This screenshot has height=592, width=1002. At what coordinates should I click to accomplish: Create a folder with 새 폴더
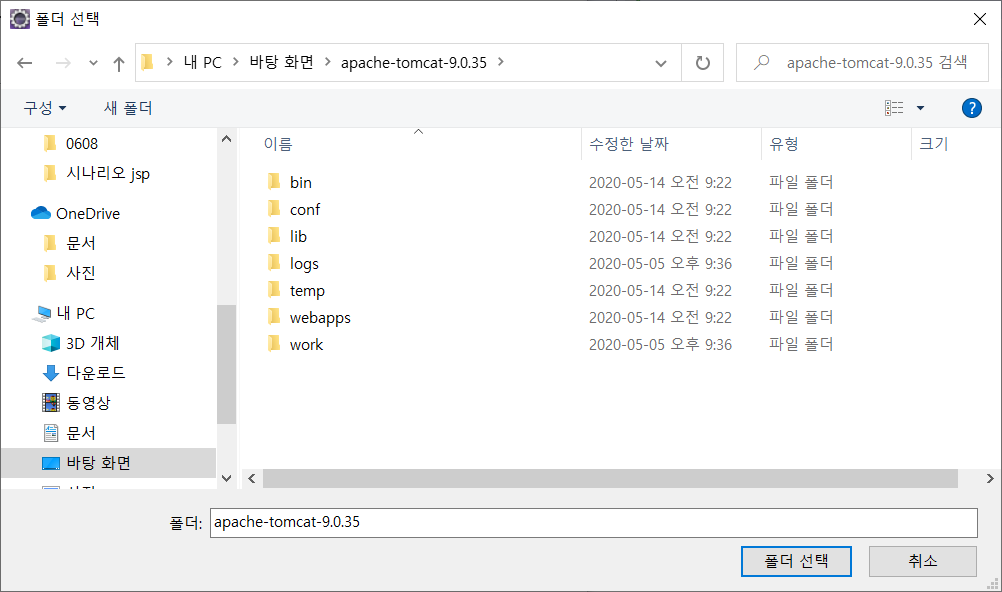[128, 108]
